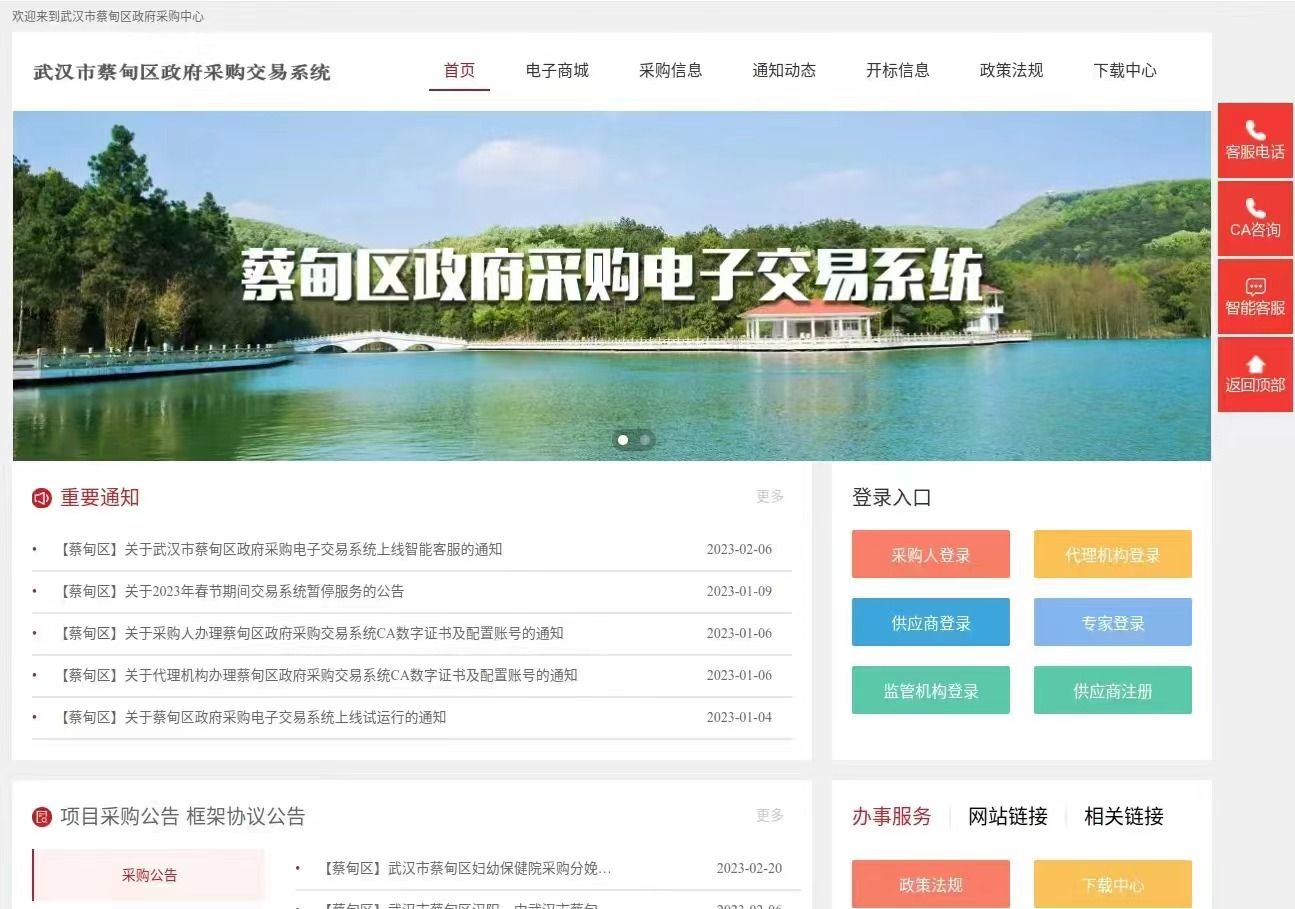Open the CA咨询 phone icon

(x=1255, y=208)
